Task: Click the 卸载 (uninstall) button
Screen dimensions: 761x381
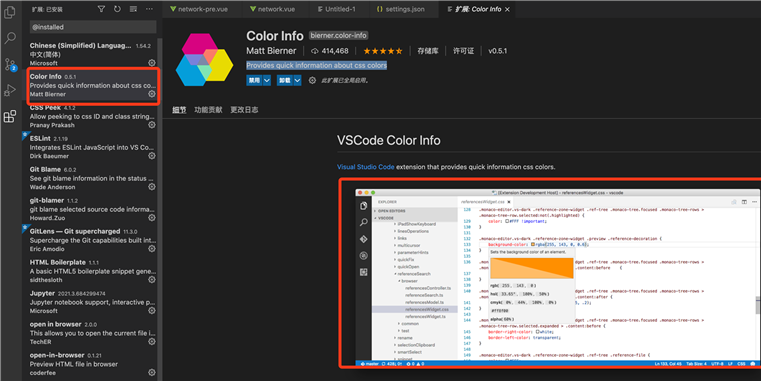Action: (x=285, y=80)
